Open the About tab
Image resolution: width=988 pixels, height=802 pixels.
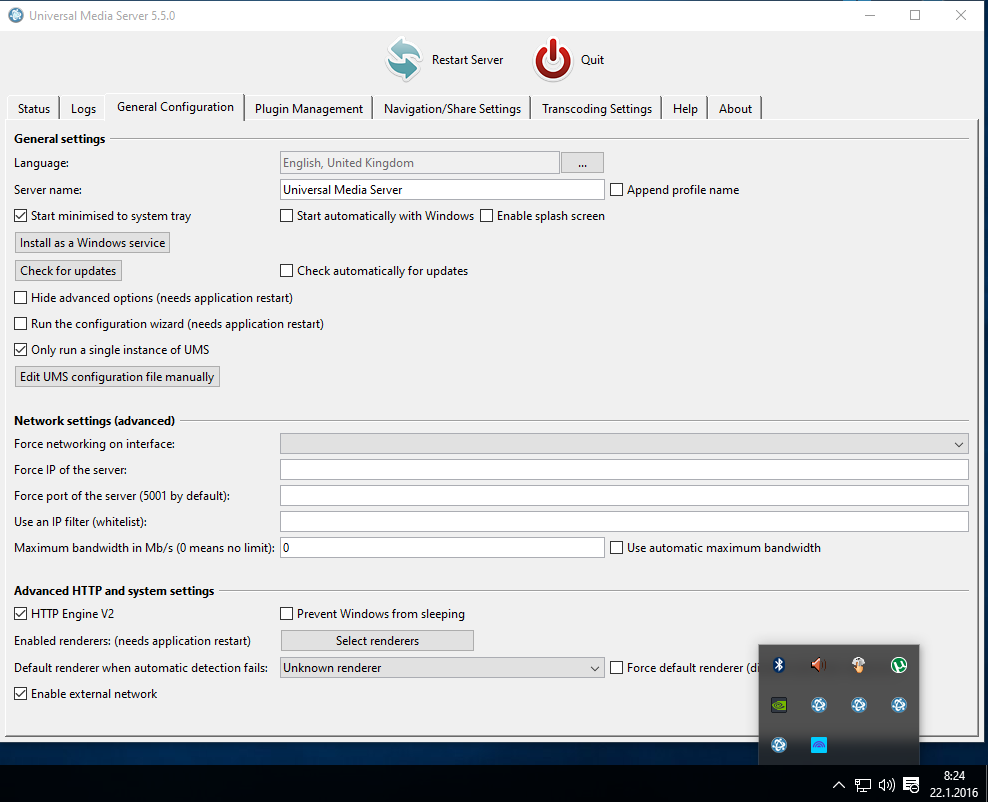(735, 108)
